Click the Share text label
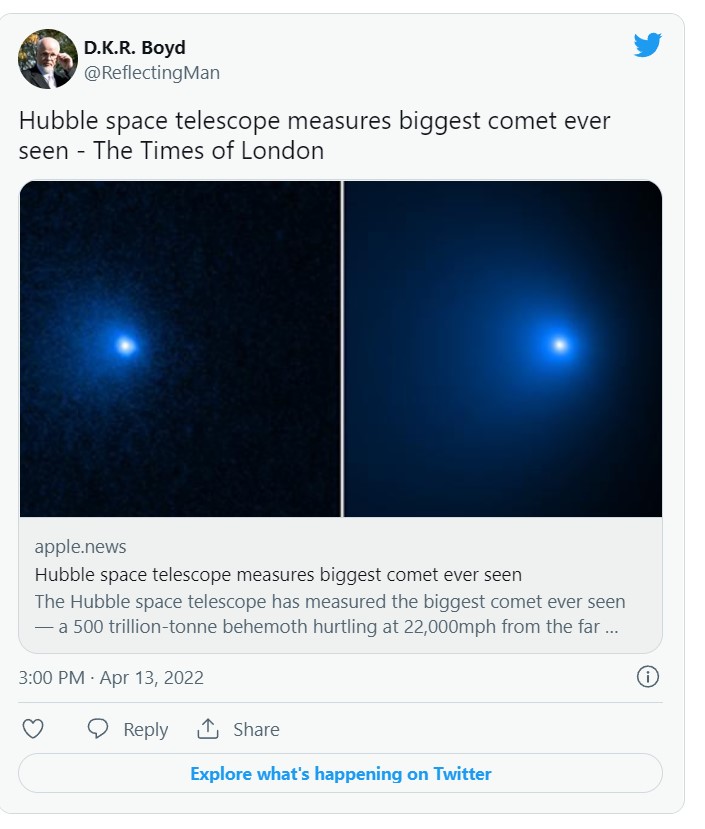The image size is (705, 829). tap(256, 730)
